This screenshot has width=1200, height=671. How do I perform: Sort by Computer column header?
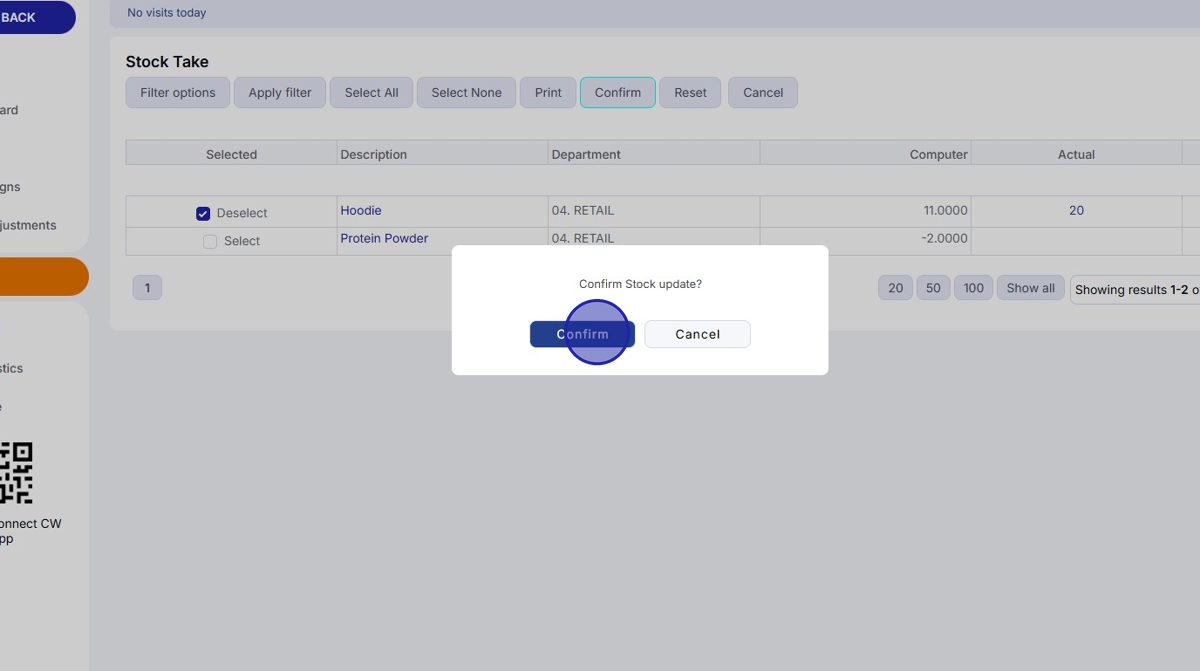point(938,154)
